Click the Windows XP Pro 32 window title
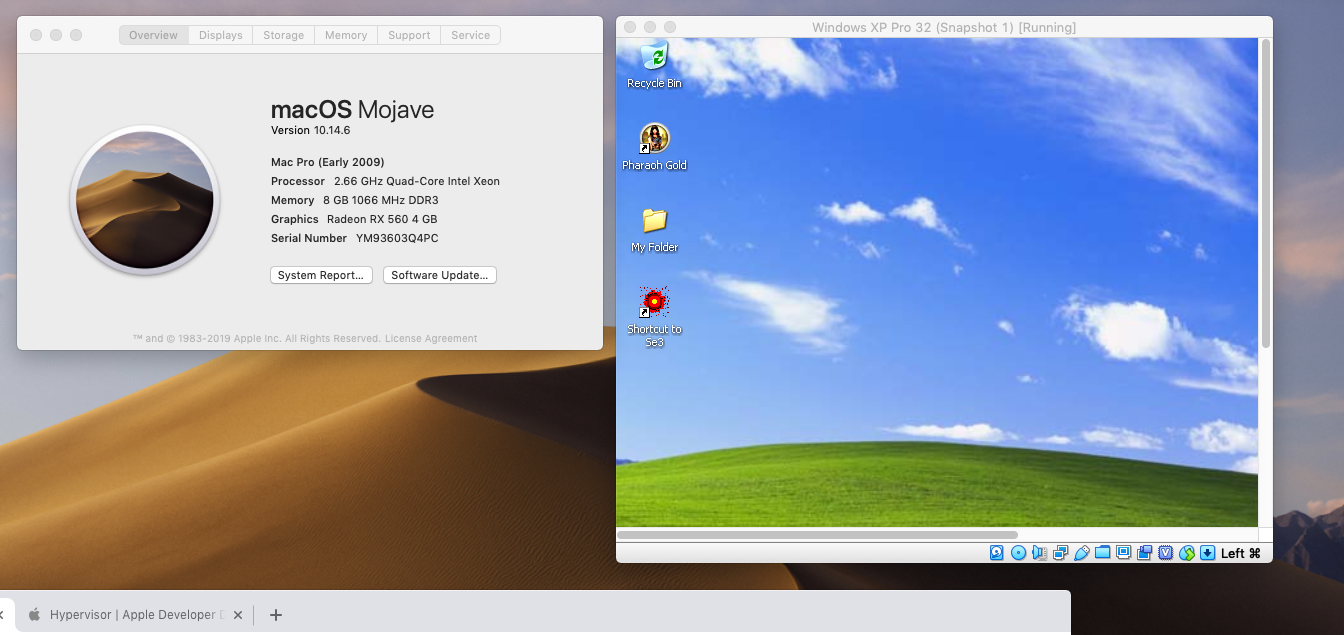 (944, 27)
